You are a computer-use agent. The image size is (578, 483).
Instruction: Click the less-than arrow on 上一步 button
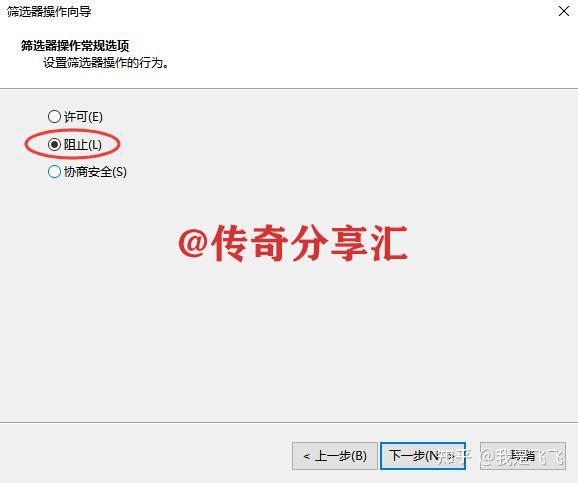point(306,456)
